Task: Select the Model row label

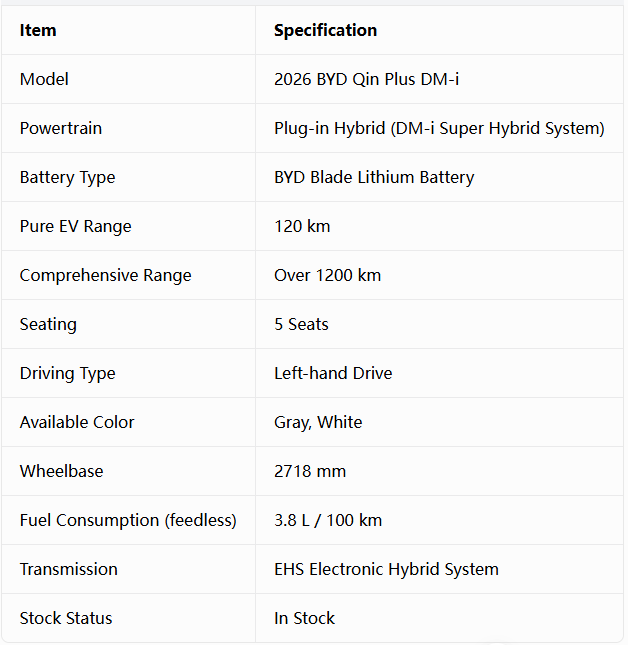Action: 44,79
